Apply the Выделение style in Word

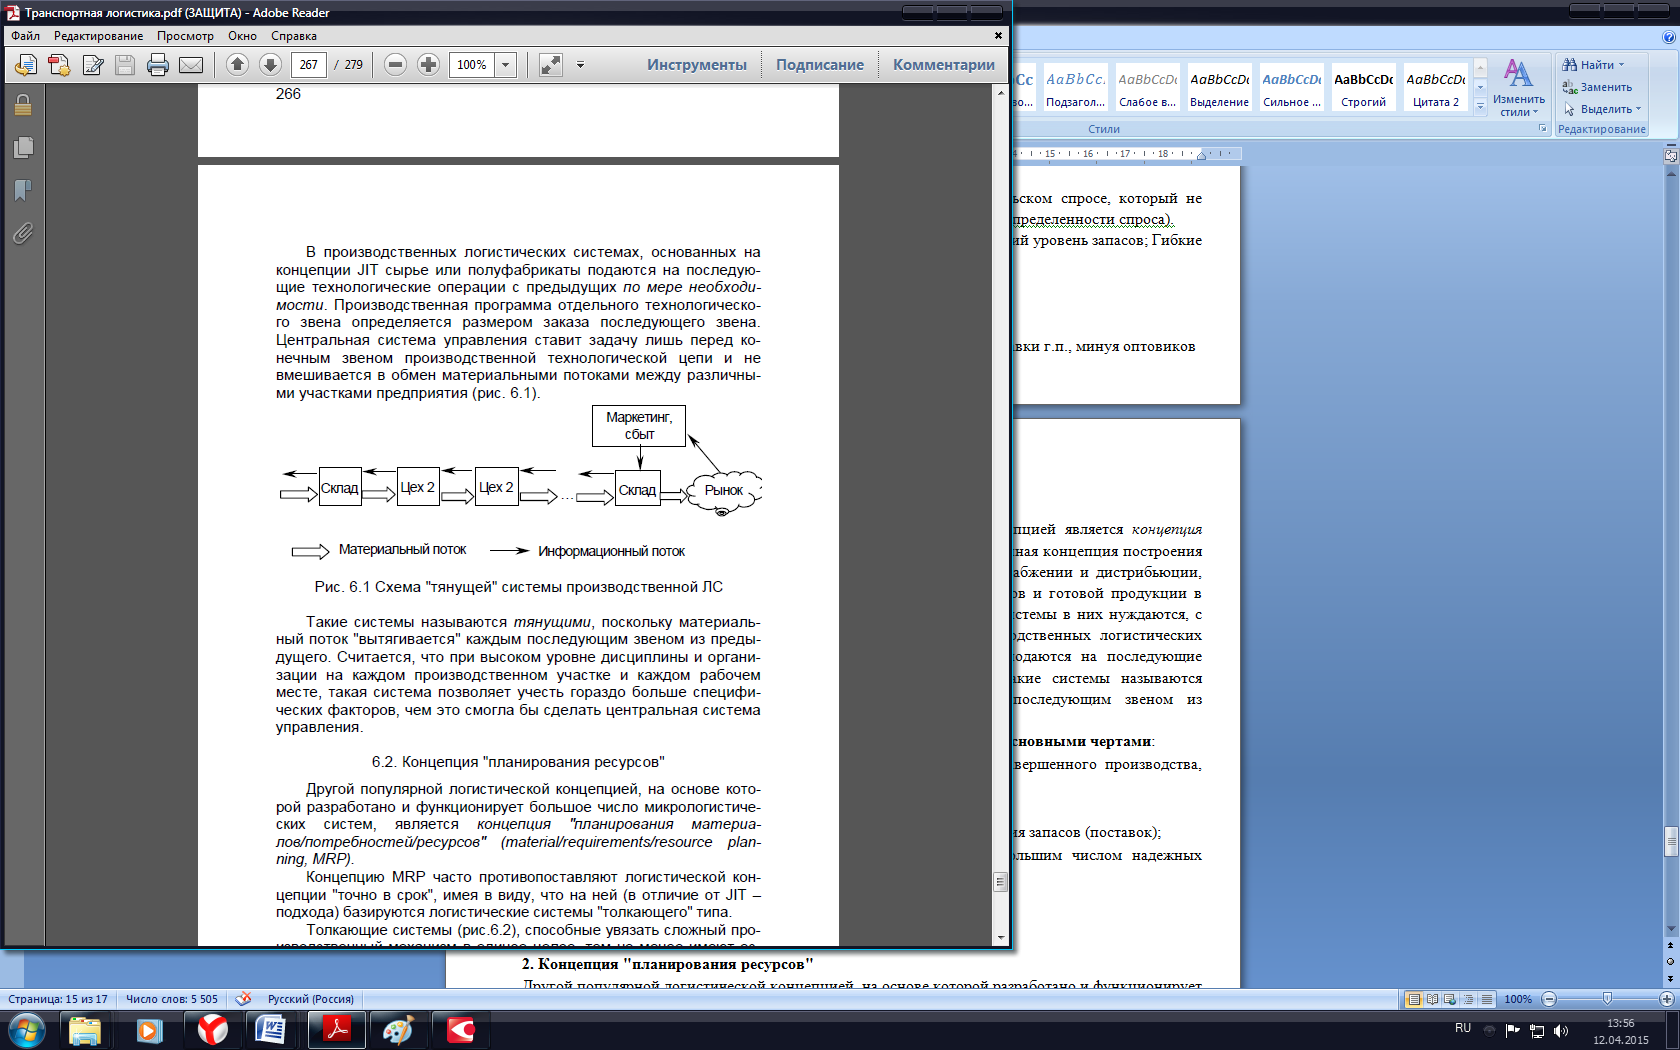click(x=1220, y=88)
